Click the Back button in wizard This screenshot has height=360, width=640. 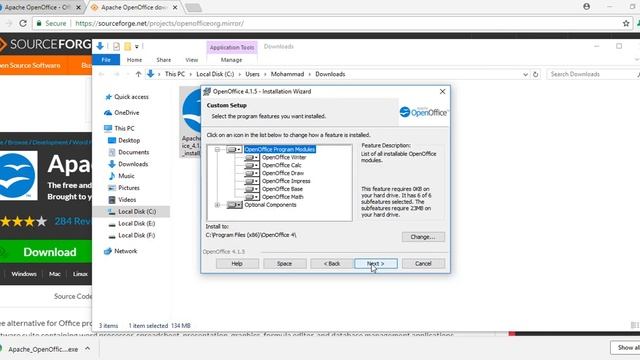click(x=332, y=264)
